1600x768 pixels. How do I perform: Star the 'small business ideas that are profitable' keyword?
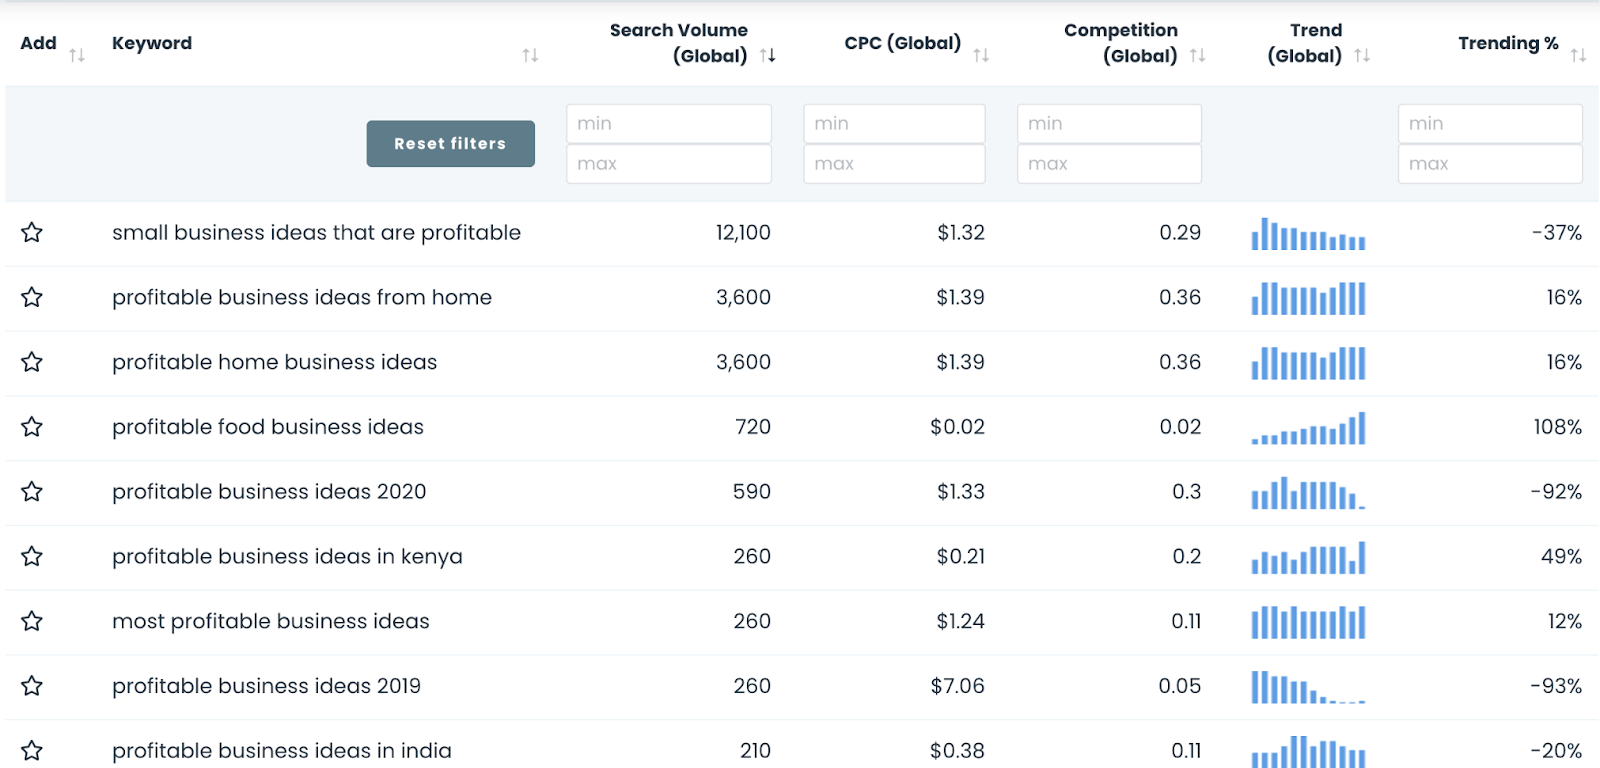pos(32,233)
